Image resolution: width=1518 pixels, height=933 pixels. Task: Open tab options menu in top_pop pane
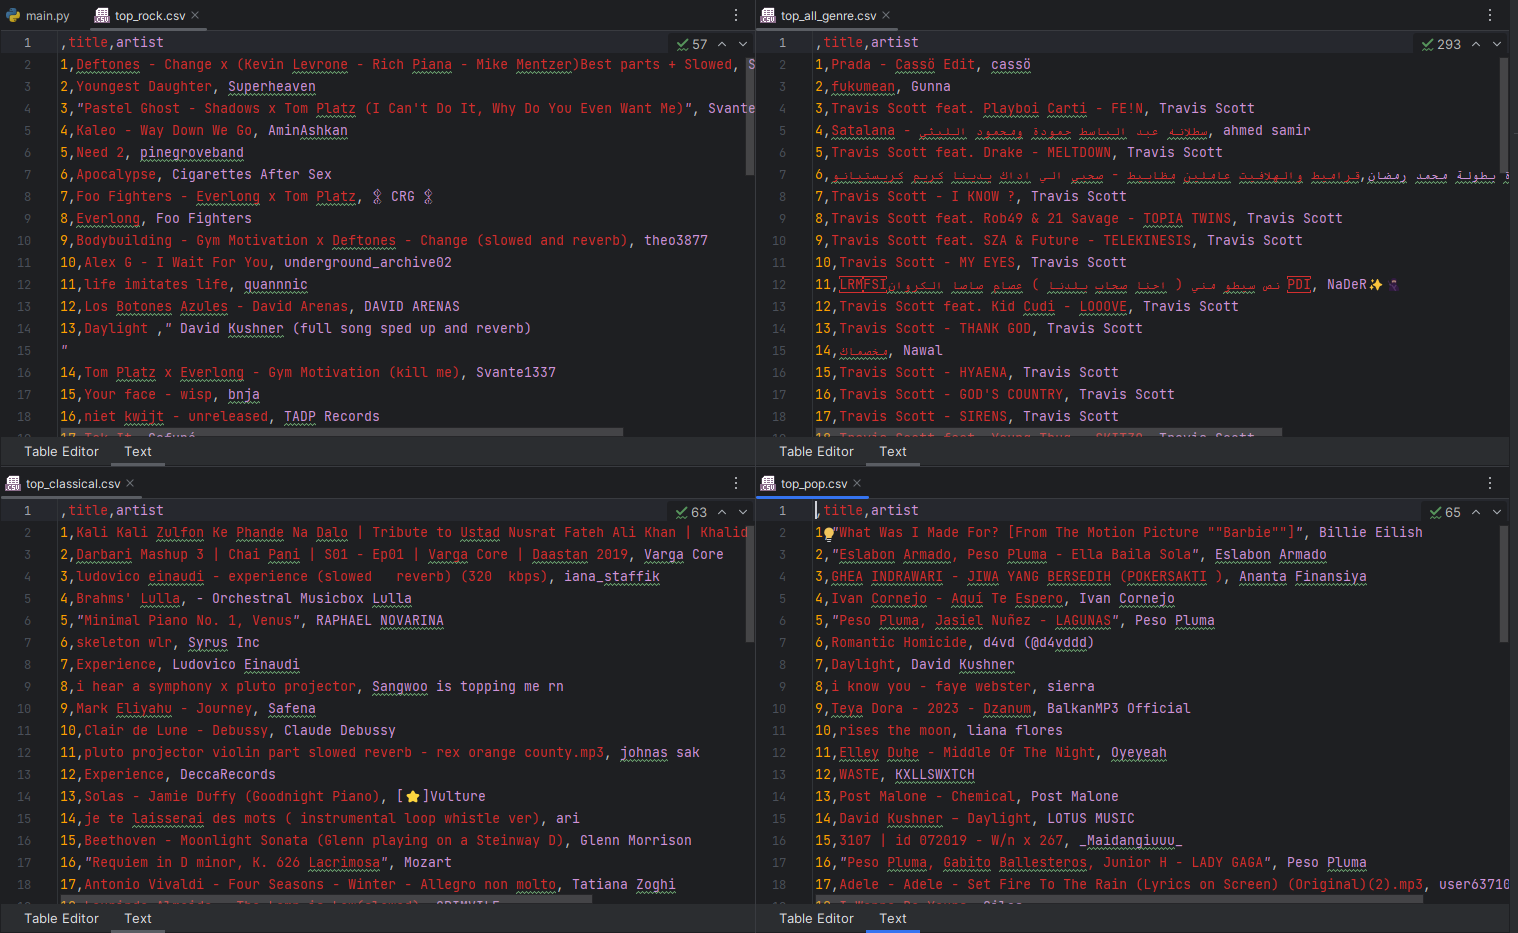tap(1490, 483)
